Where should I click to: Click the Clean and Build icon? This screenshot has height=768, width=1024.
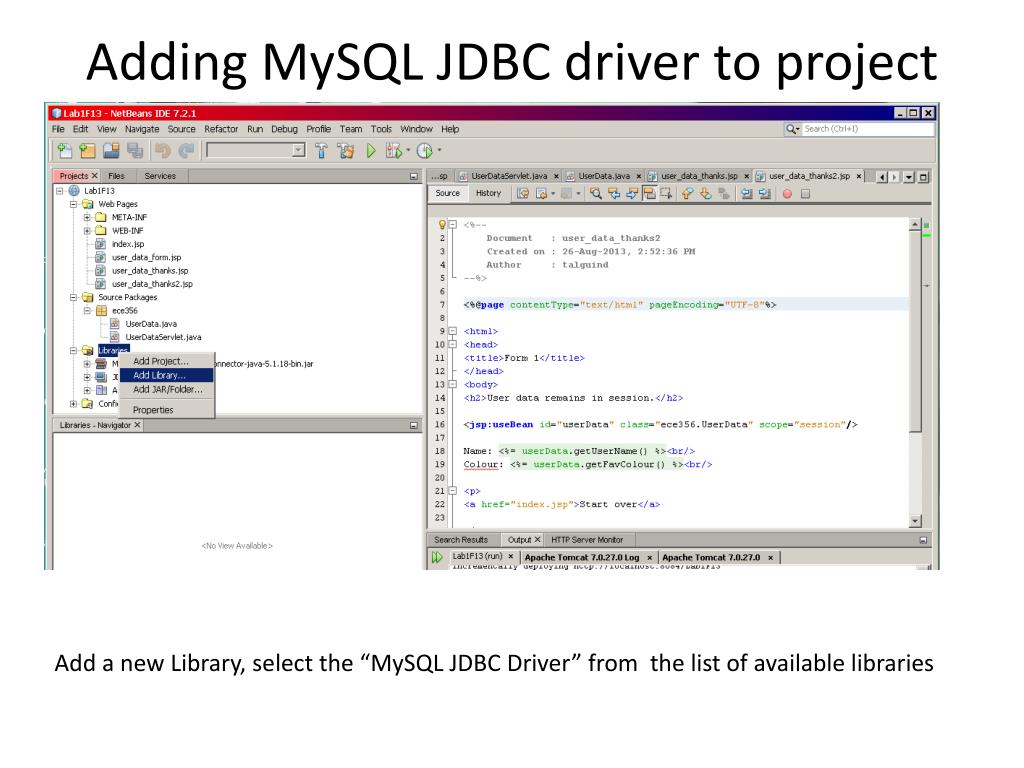point(345,151)
